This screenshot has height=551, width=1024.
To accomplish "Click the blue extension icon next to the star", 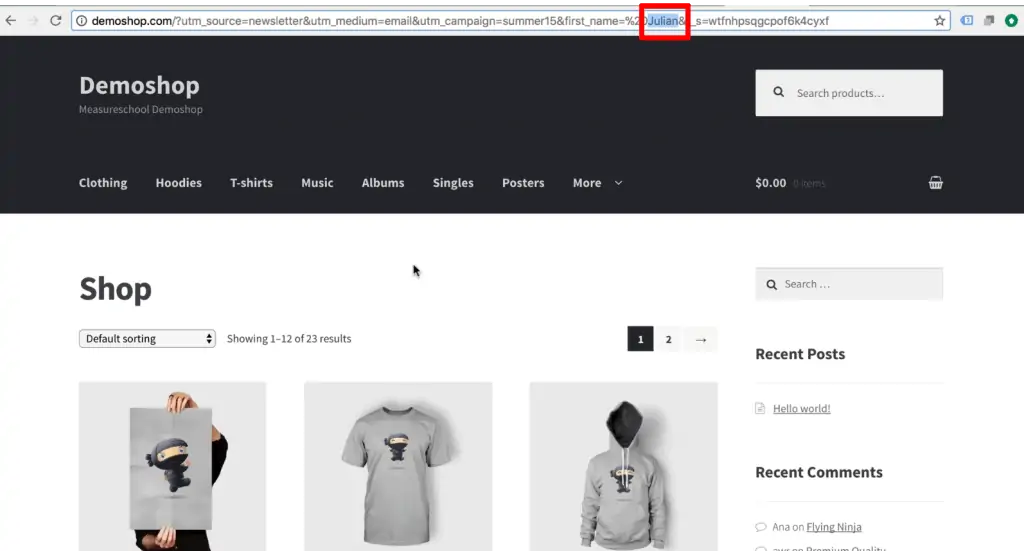I will pyautogui.click(x=967, y=21).
